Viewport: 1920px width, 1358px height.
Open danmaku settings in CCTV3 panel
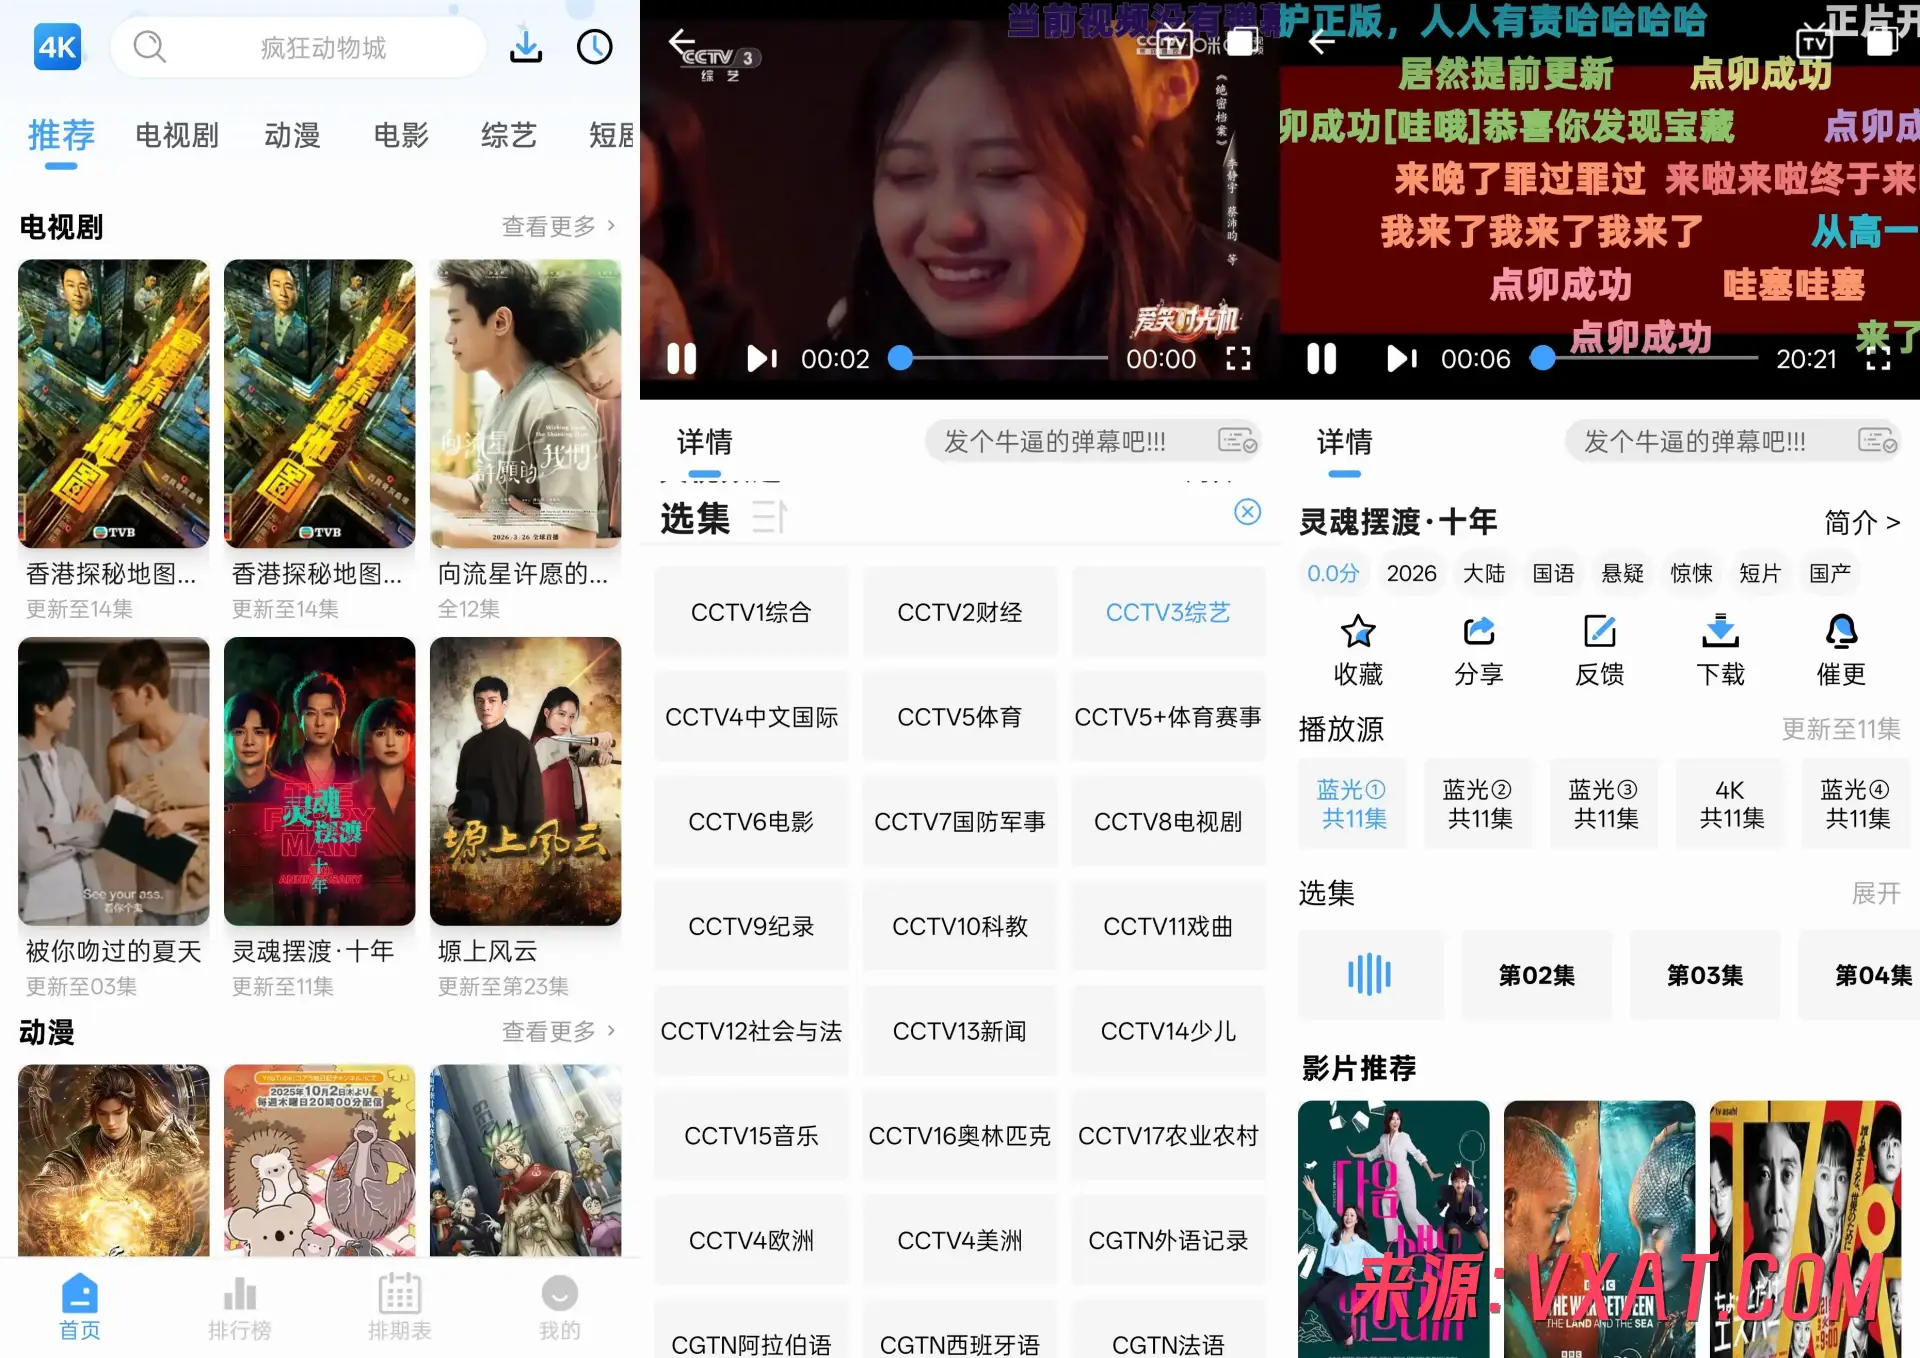1237,441
